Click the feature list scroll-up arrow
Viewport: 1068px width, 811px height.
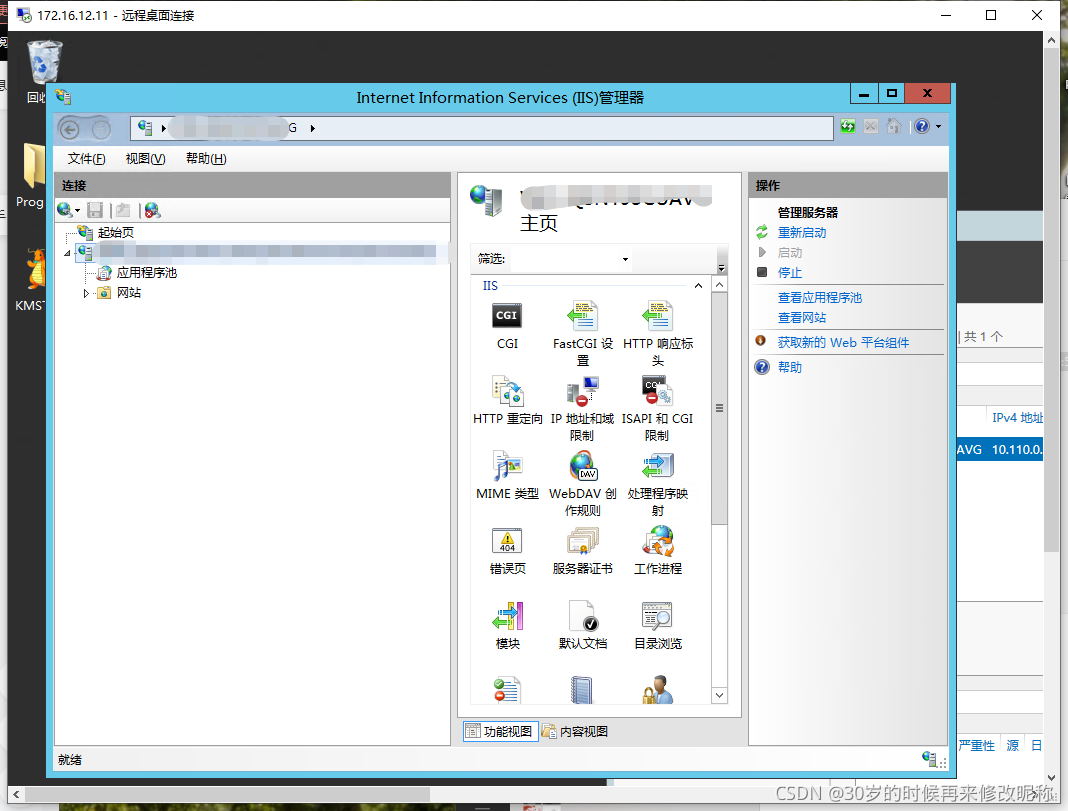click(719, 285)
